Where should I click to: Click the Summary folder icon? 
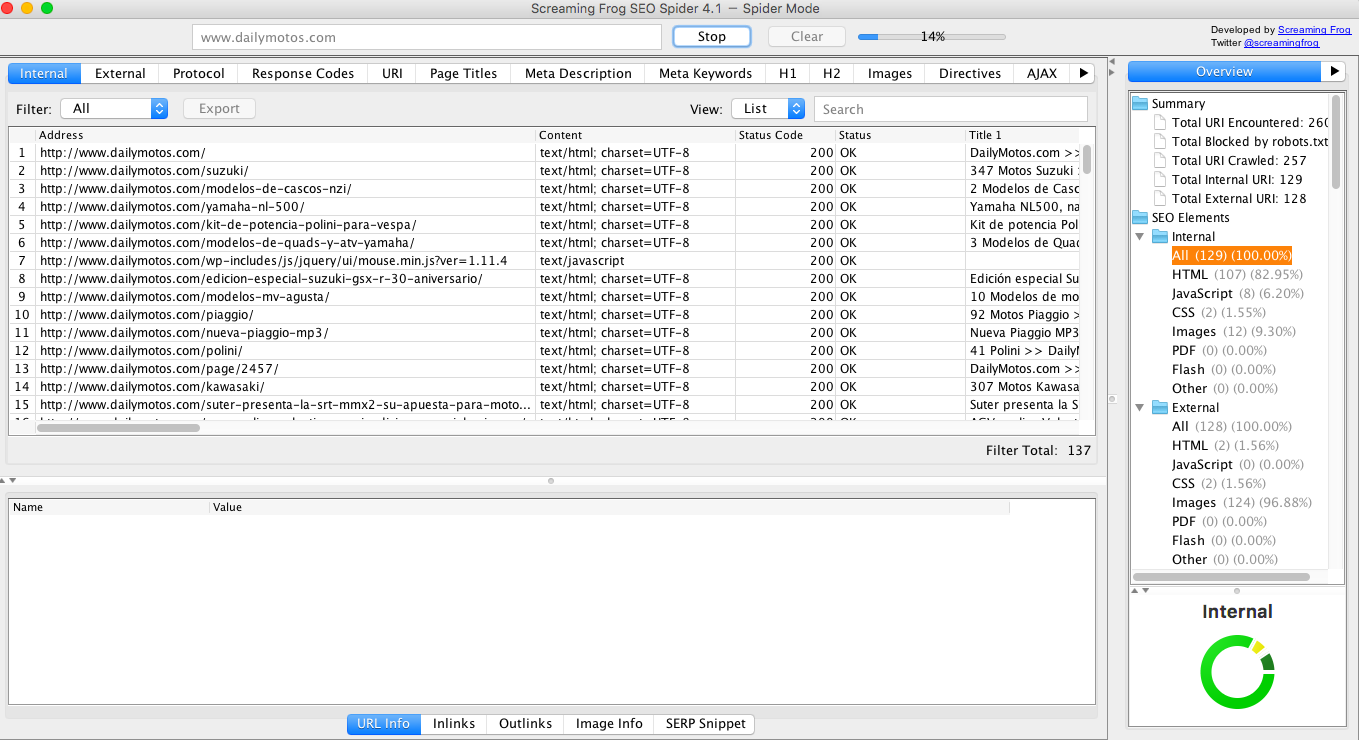(1140, 103)
